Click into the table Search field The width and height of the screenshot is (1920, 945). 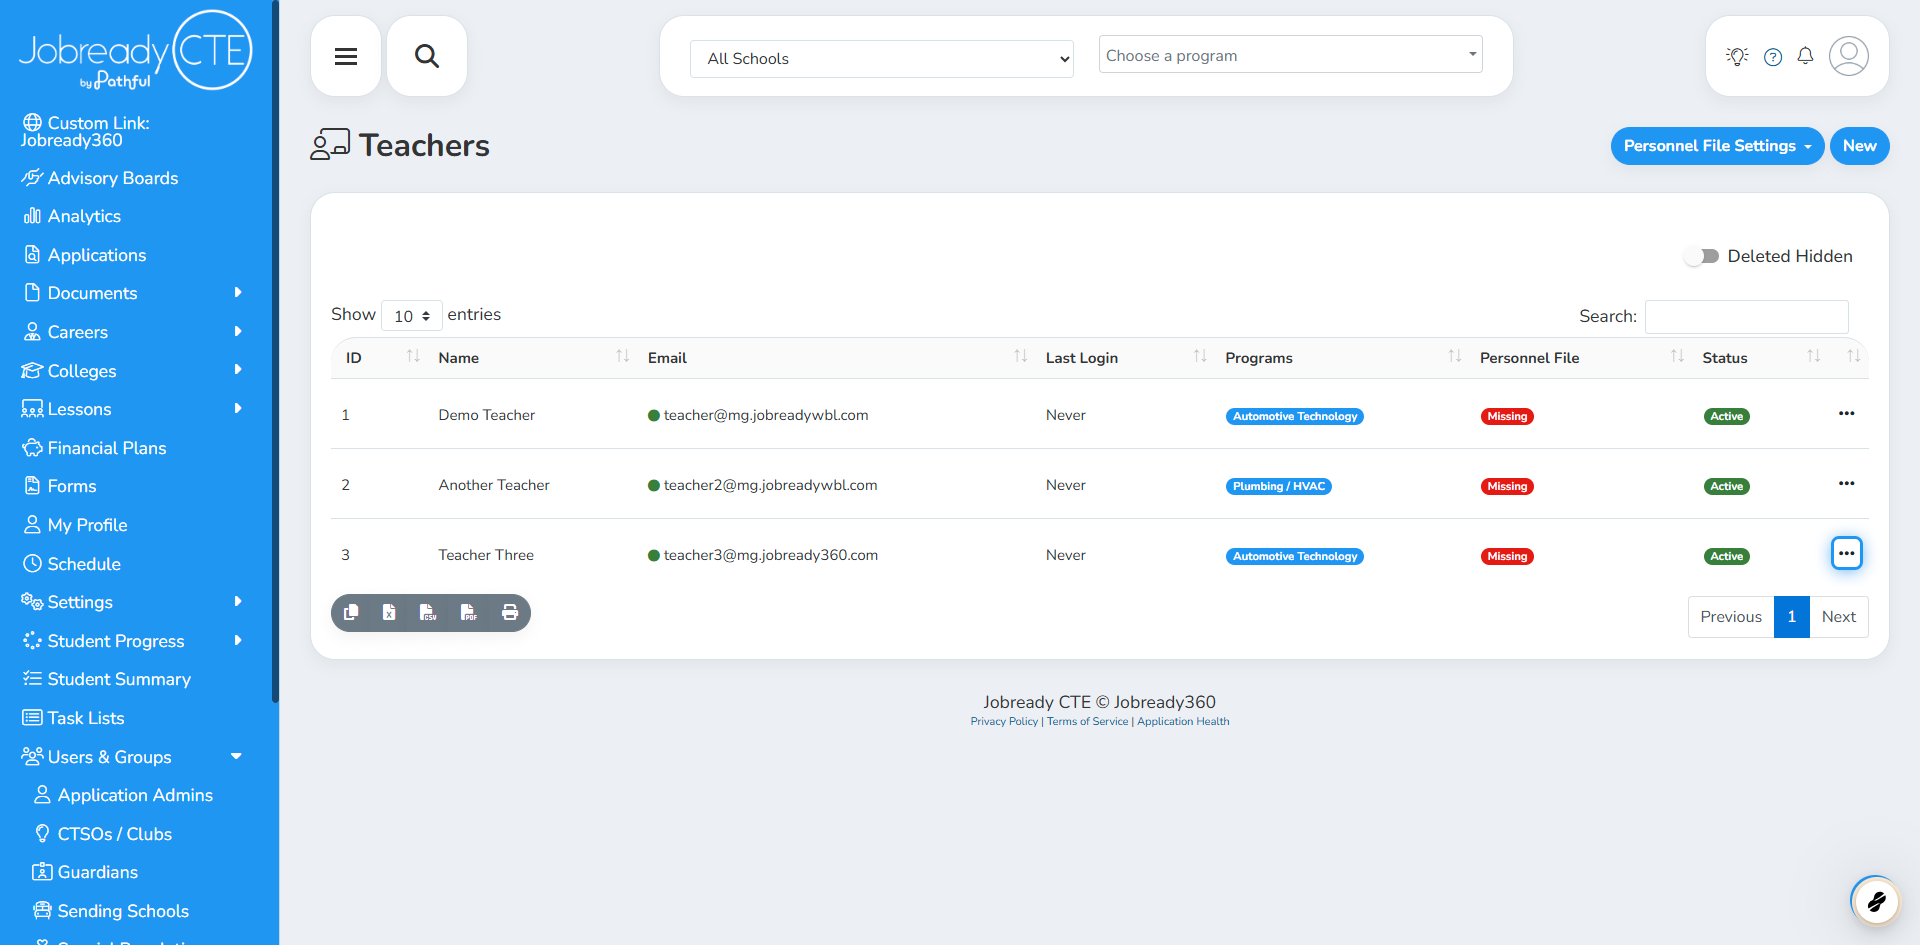[x=1746, y=317]
